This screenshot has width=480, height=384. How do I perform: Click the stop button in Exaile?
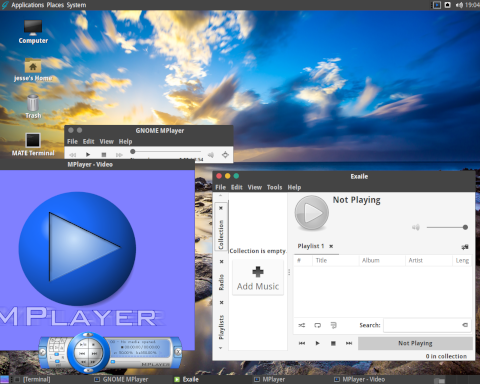pyautogui.click(x=333, y=343)
